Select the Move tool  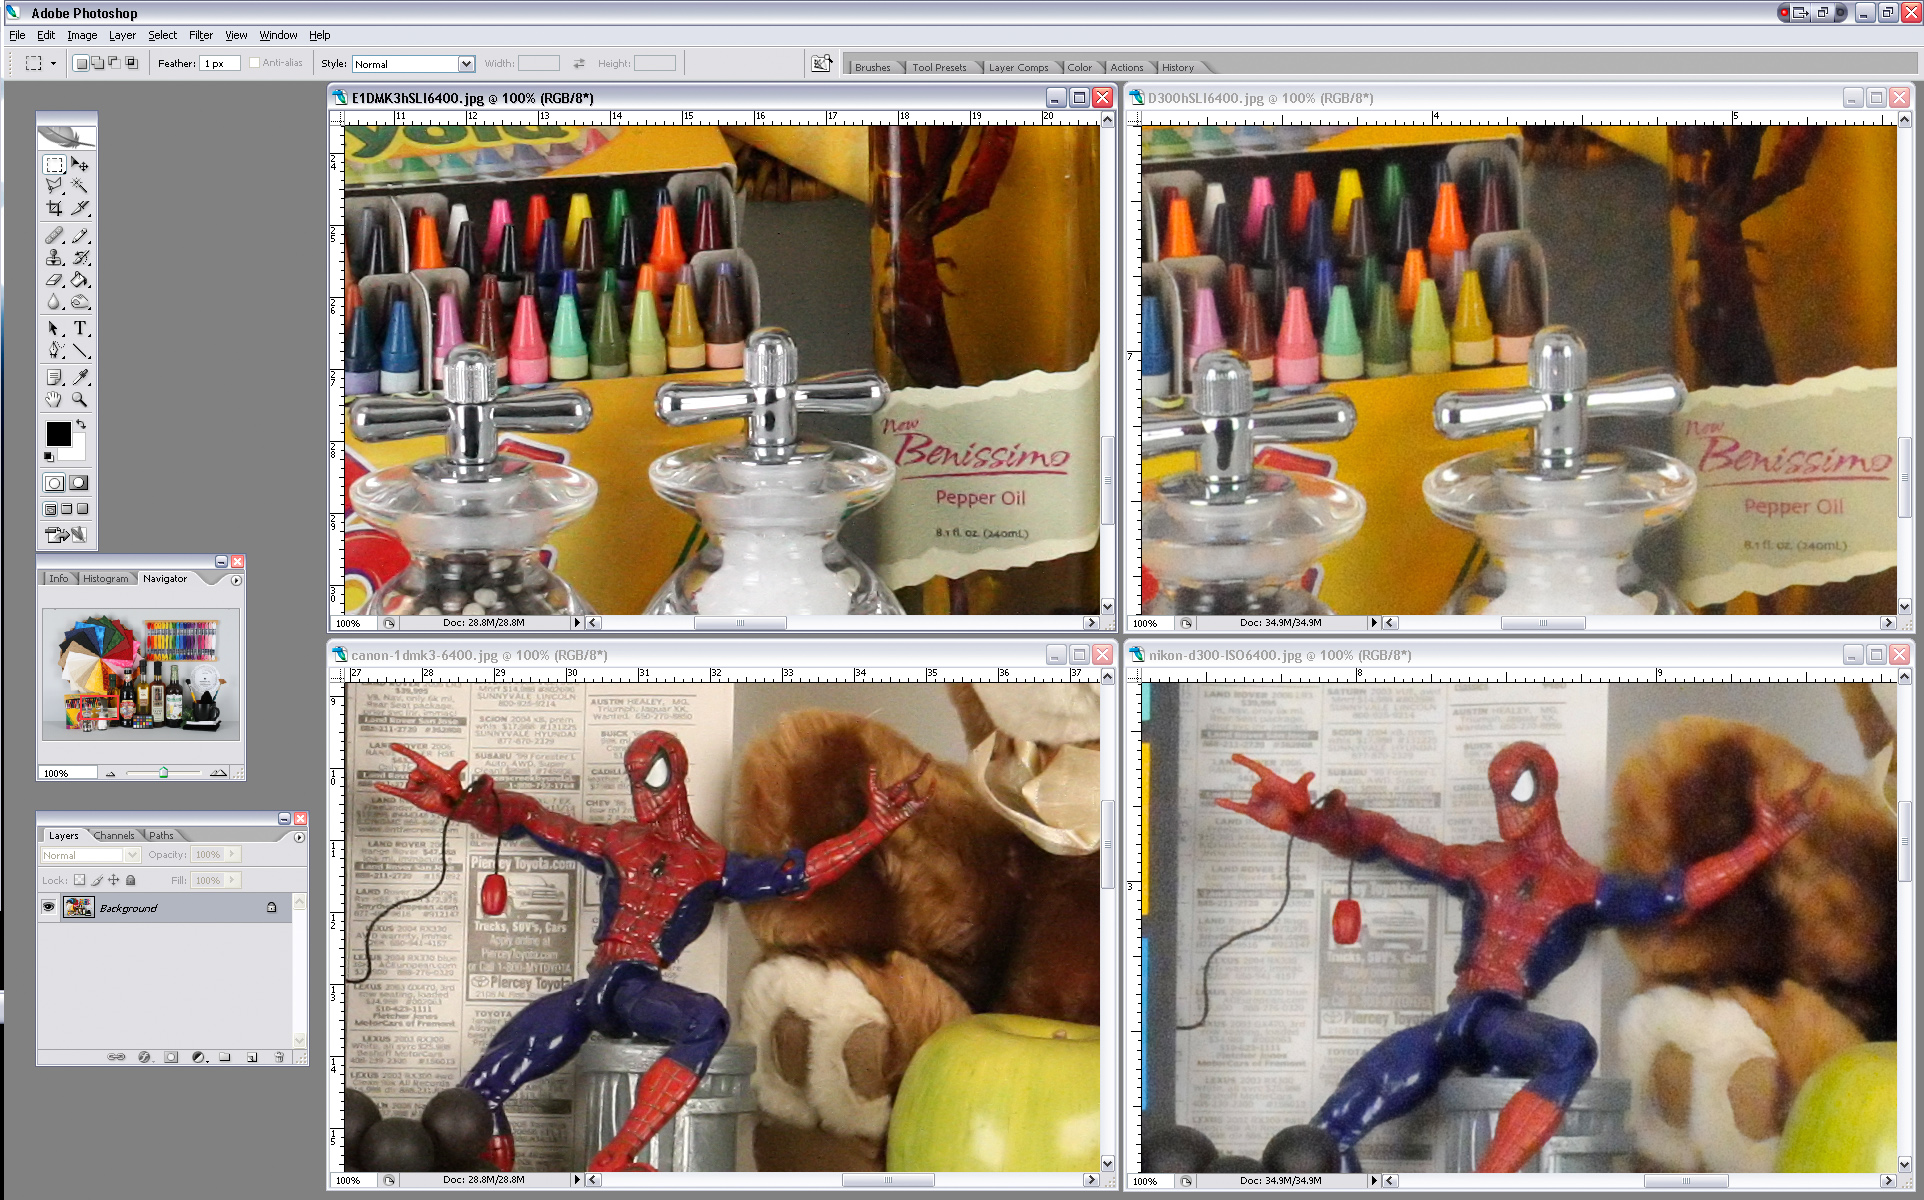click(80, 164)
